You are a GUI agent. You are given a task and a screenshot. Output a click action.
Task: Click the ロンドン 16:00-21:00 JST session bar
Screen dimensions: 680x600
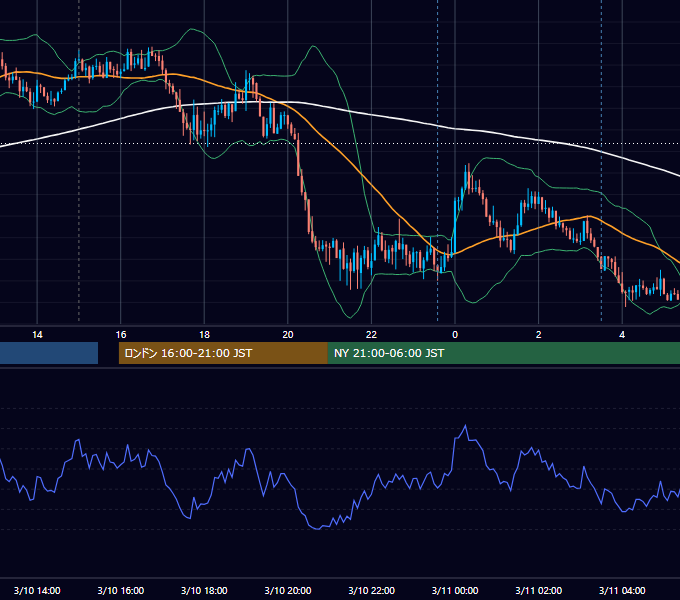[x=223, y=353]
